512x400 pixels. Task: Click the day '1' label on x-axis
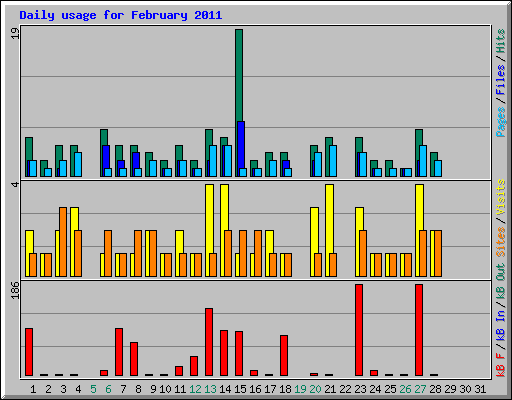[x=33, y=389]
